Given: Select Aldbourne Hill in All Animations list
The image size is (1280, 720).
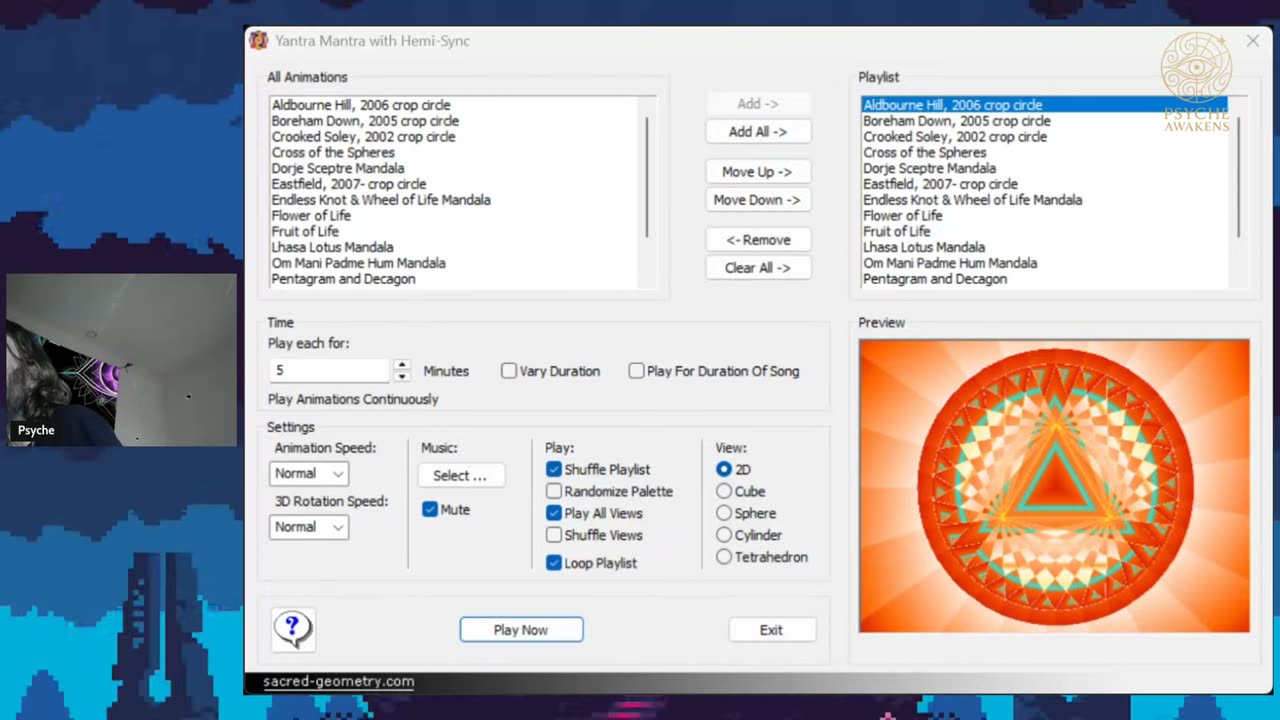Looking at the screenshot, I should 361,105.
